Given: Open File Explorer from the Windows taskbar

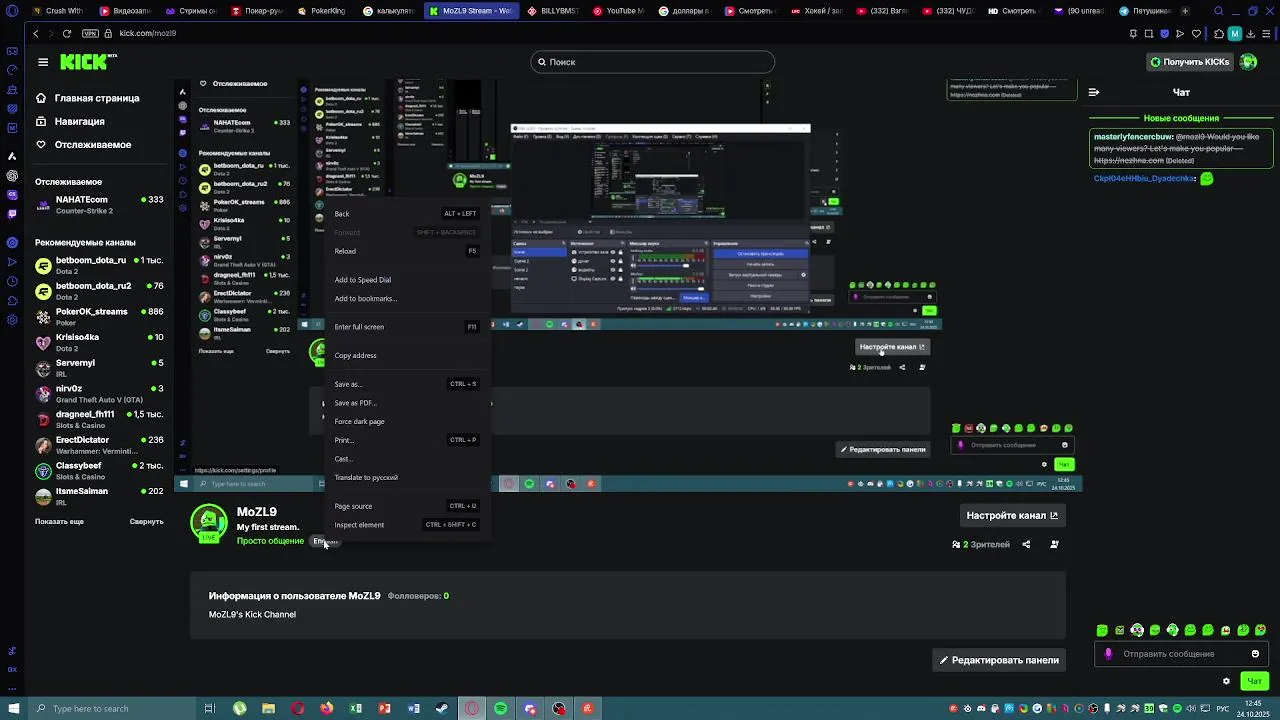Looking at the screenshot, I should point(269,708).
